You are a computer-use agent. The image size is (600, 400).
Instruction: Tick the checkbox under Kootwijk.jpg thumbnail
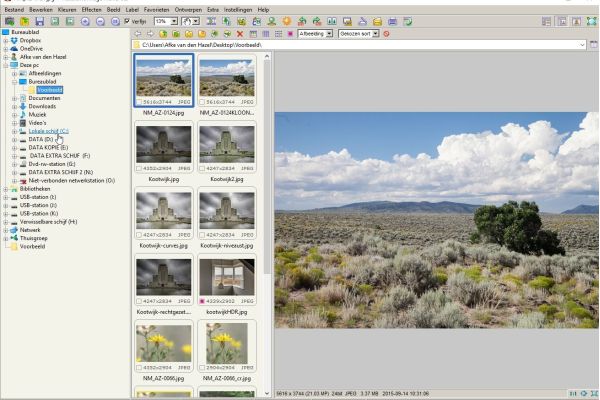click(x=139, y=166)
